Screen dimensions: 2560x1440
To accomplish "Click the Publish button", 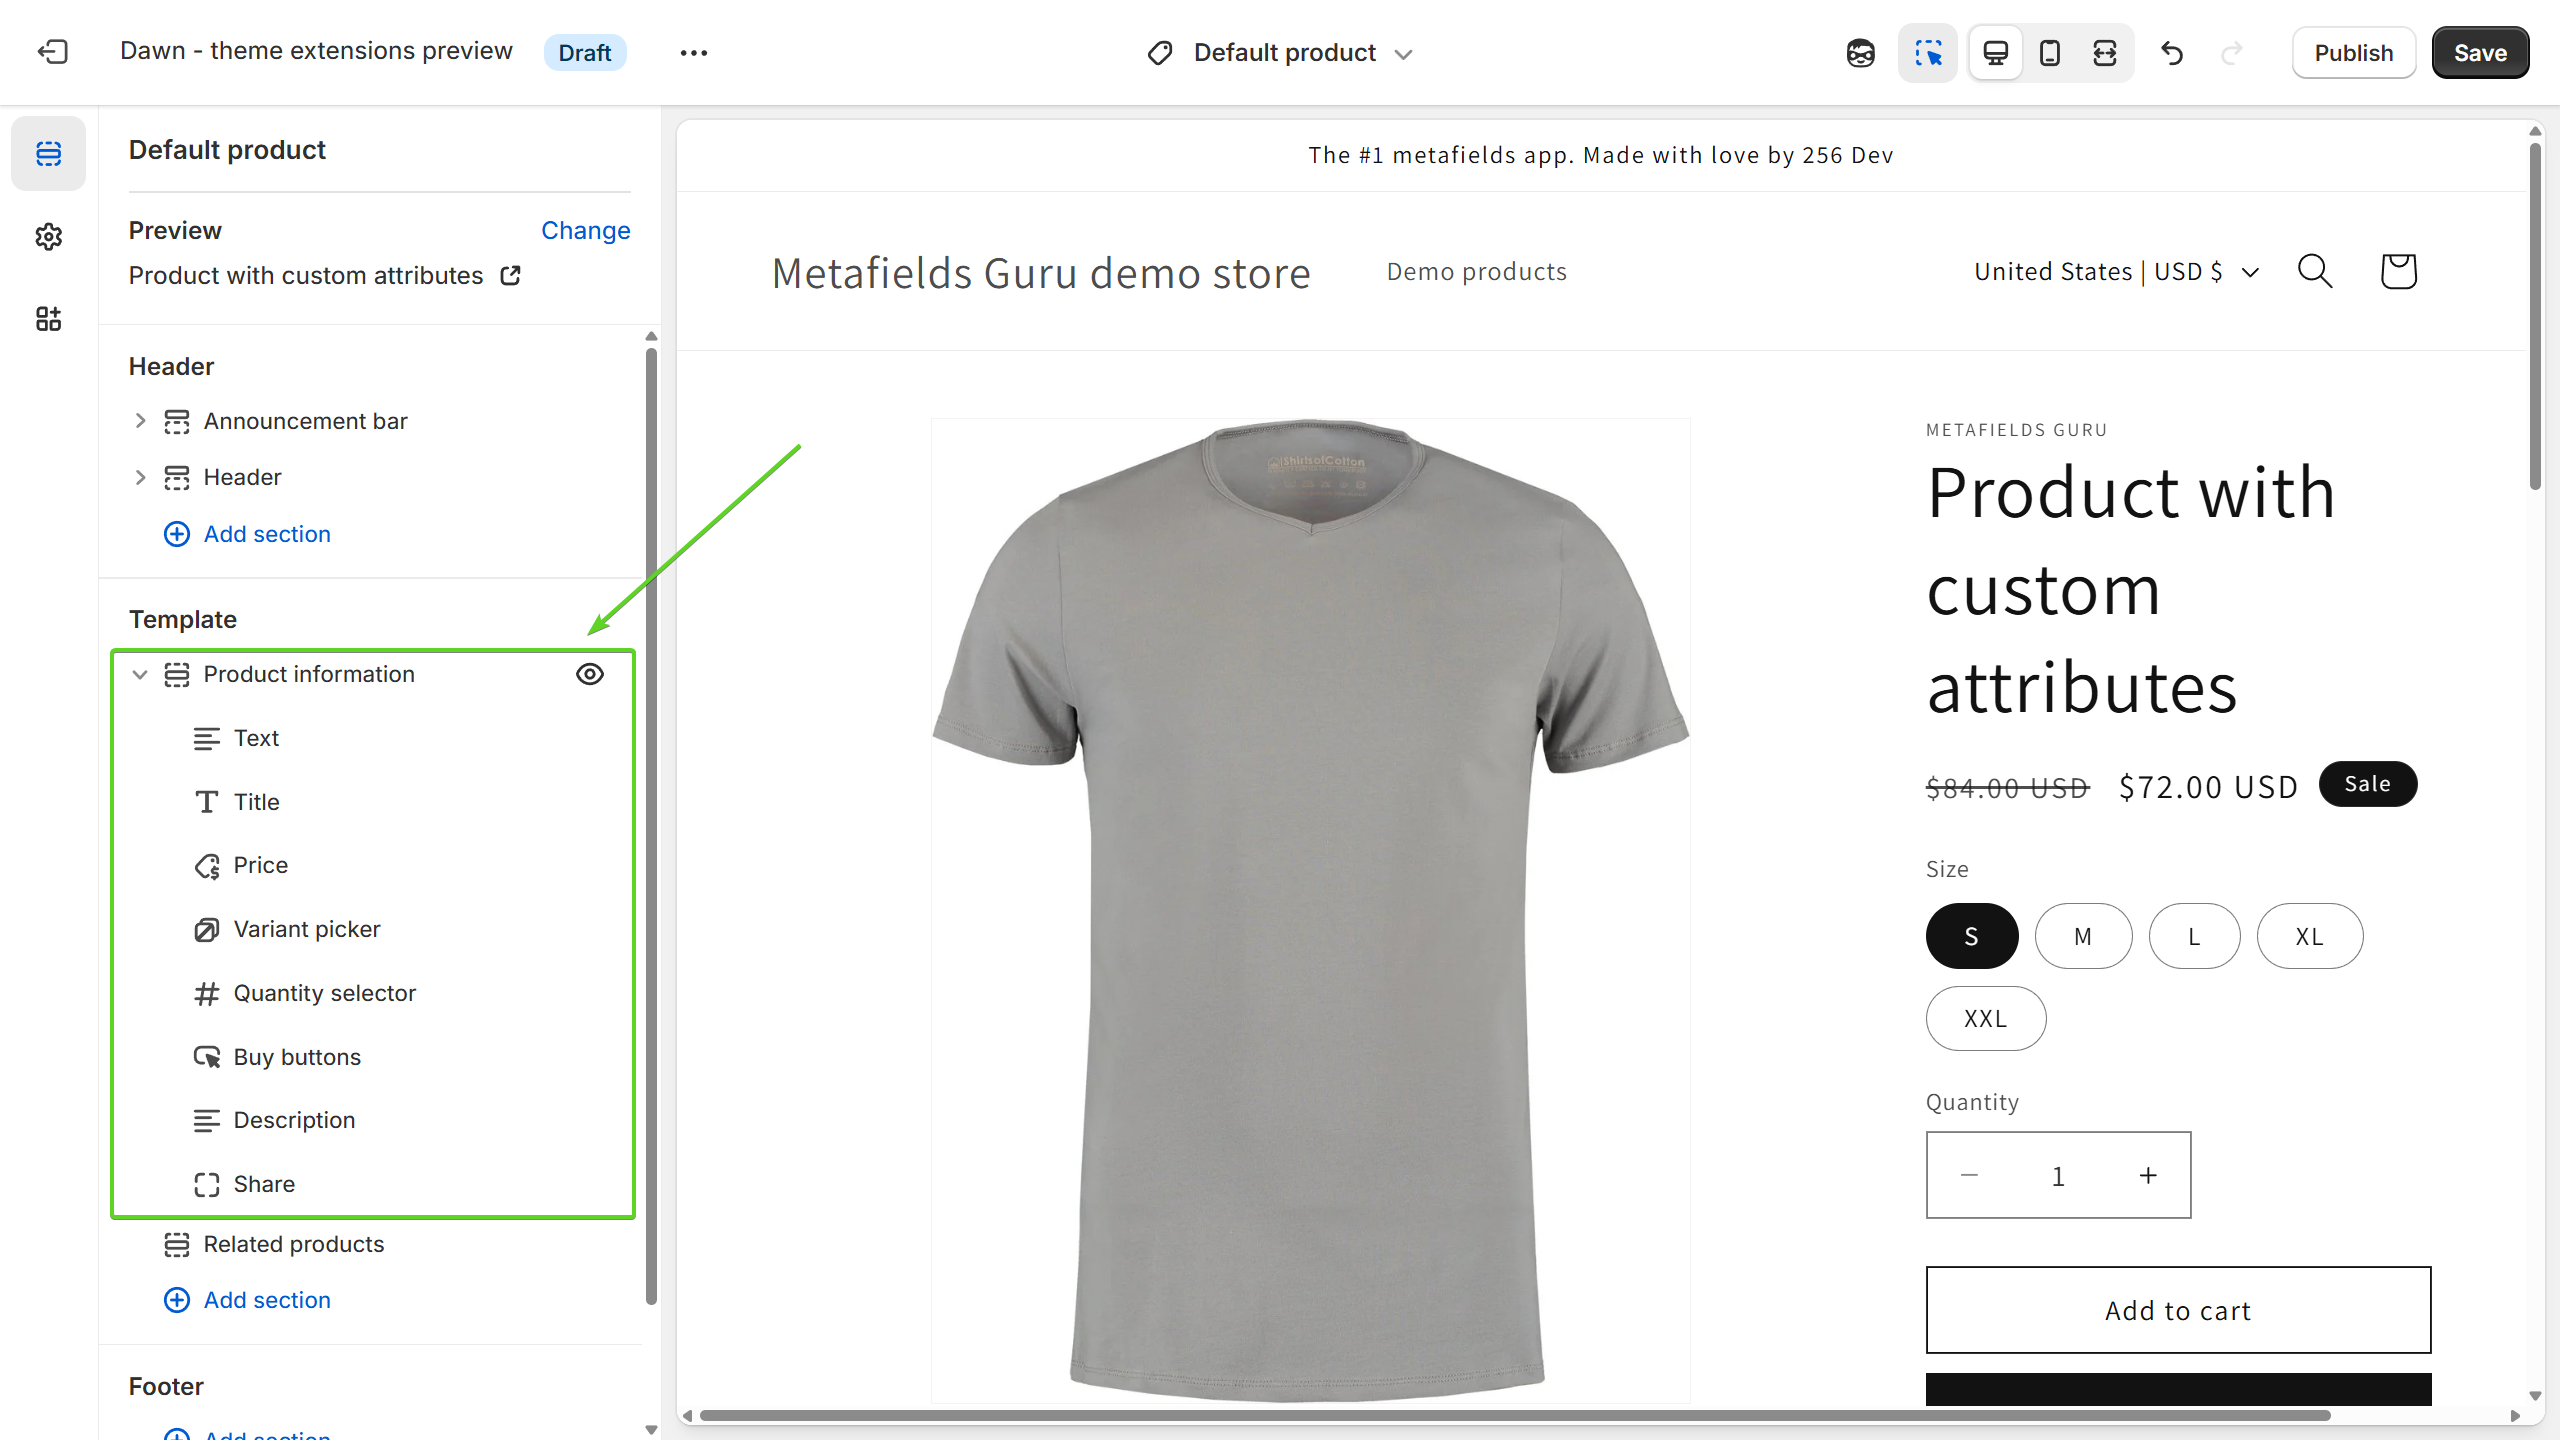I will (x=2353, y=53).
